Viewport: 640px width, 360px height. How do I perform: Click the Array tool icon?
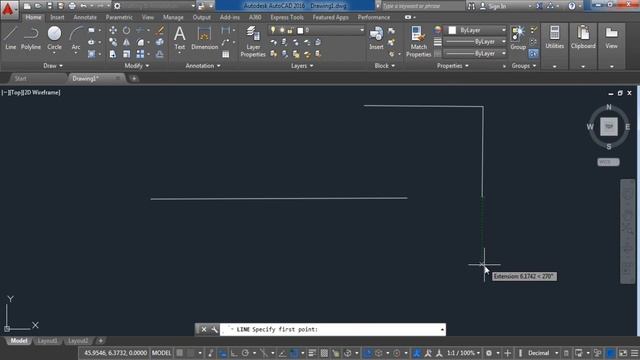click(140, 54)
